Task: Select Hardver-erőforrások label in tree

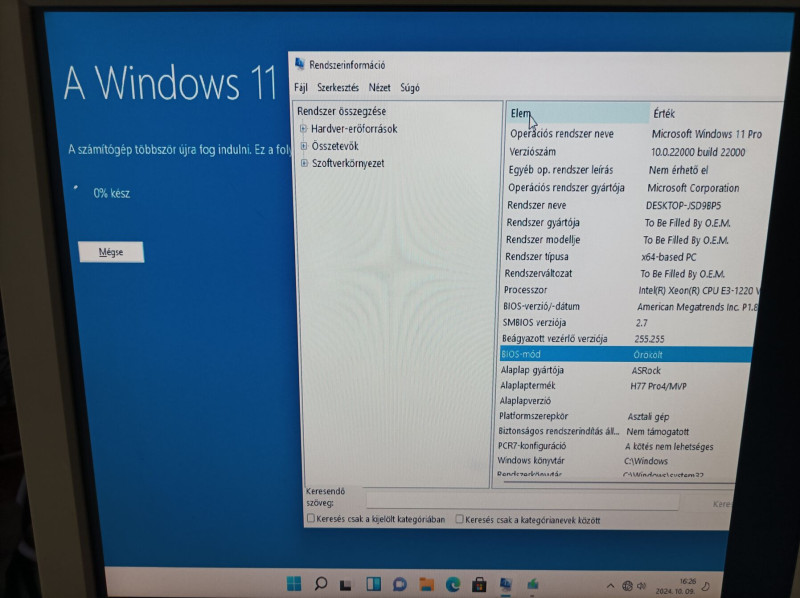Action: pyautogui.click(x=354, y=129)
